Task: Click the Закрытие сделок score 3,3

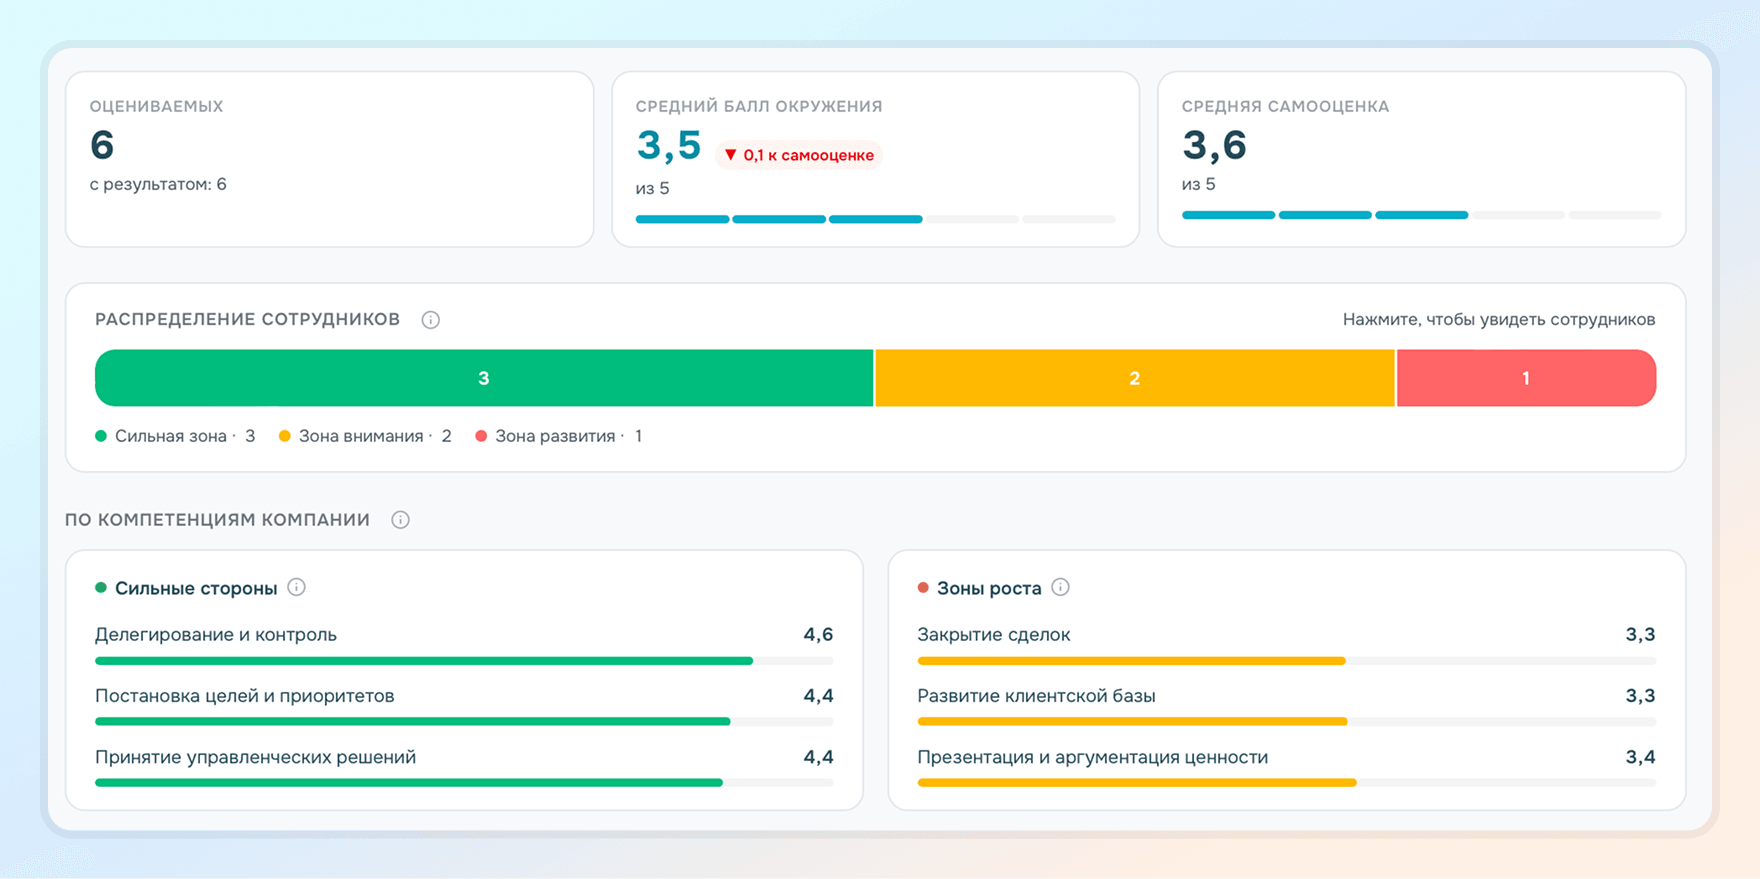Action: coord(1641,635)
